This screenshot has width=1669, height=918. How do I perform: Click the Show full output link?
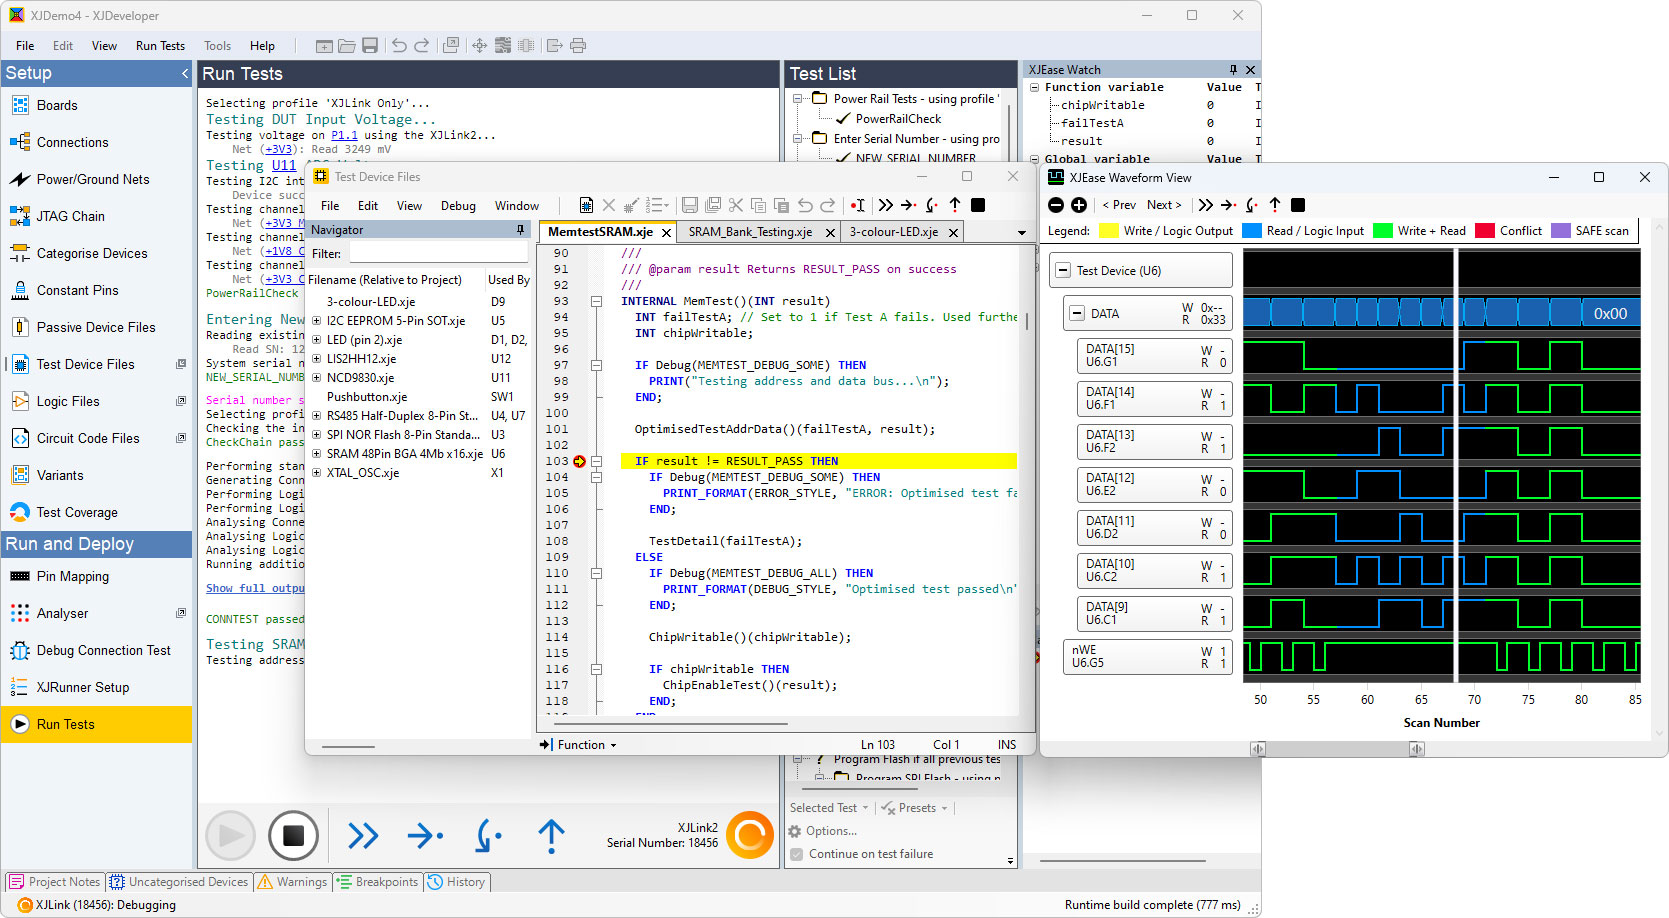[255, 588]
